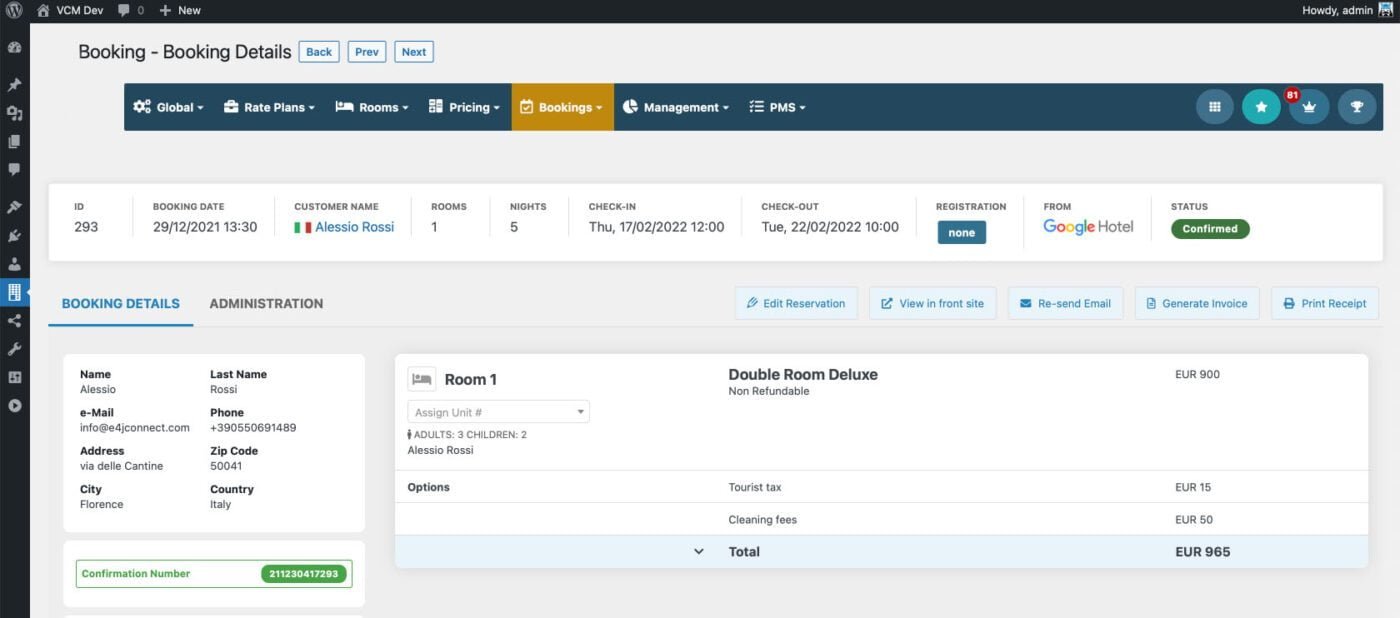Click the Confirmed status badge
1400x618 pixels.
pos(1210,229)
